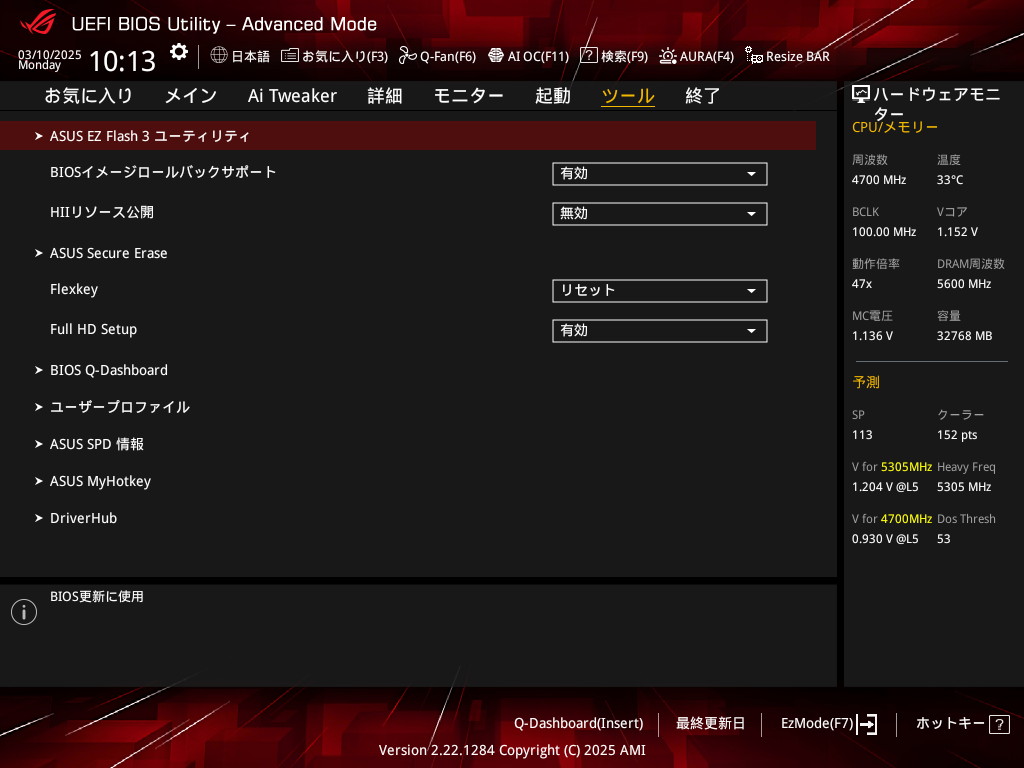The width and height of the screenshot is (1024, 768).
Task: Click the globe language icon
Action: tap(219, 56)
